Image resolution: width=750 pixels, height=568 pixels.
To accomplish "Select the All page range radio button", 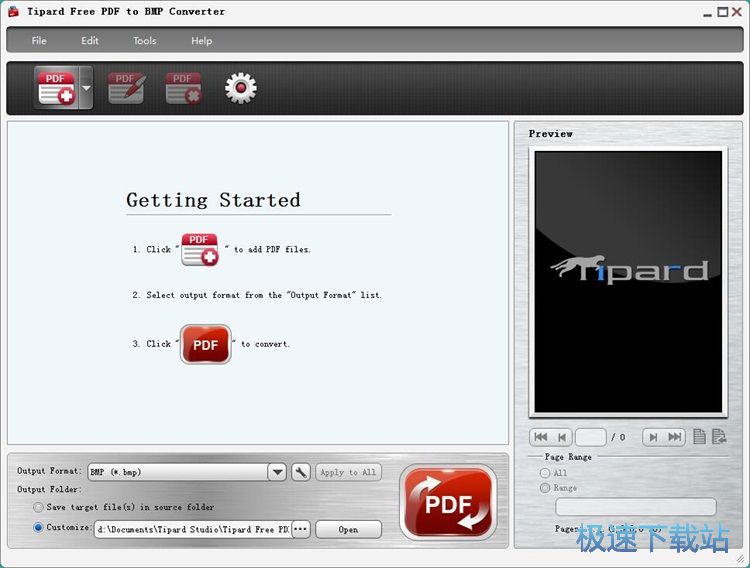I will [544, 473].
